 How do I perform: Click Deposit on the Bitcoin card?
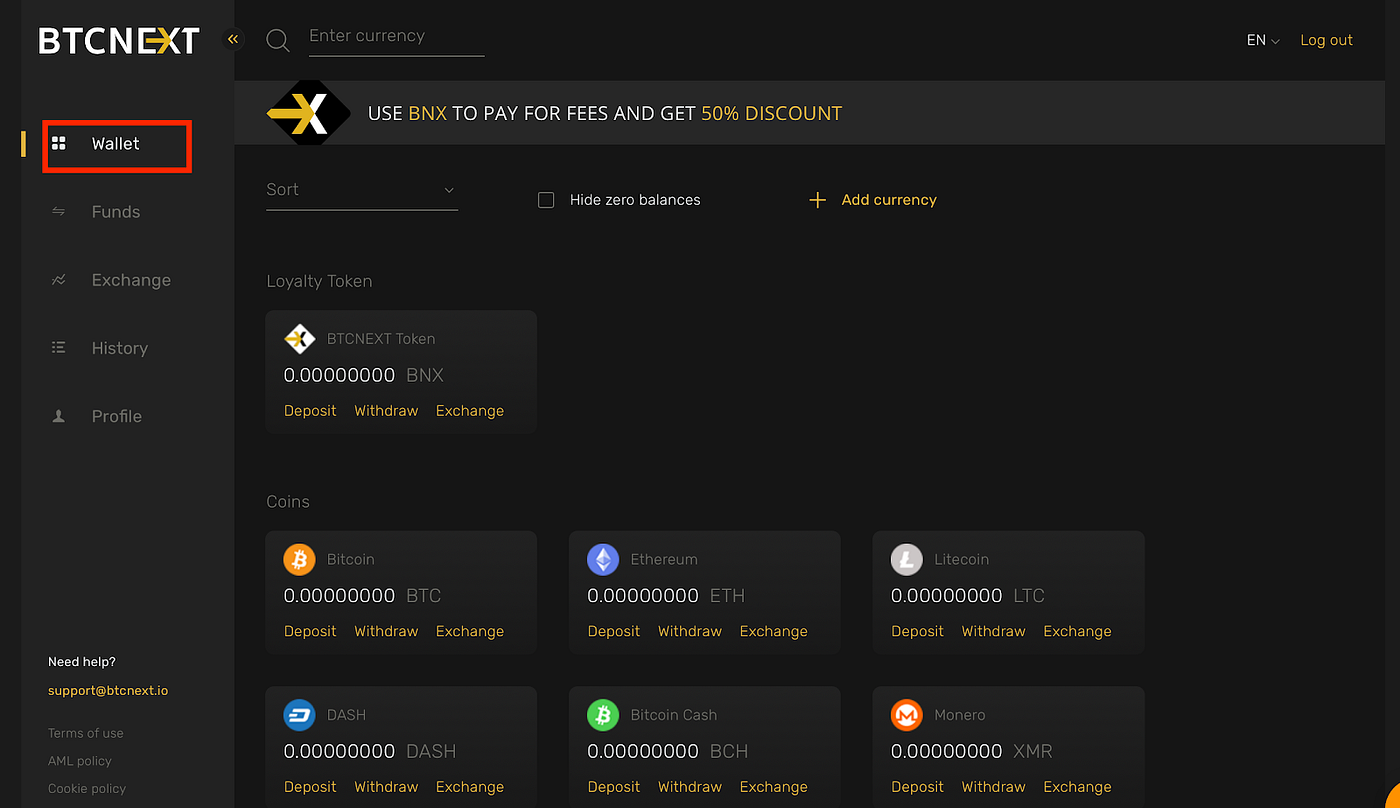310,631
